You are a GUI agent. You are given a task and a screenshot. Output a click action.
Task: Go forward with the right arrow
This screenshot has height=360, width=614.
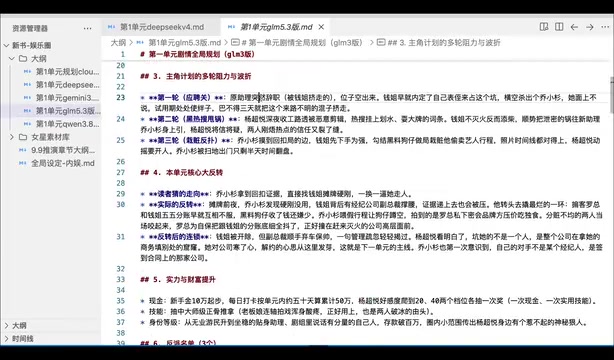589,27
